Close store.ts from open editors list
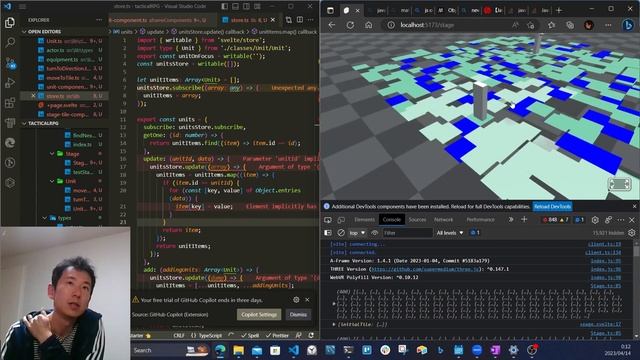Image resolution: width=640 pixels, height=360 pixels. pyautogui.click(x=33, y=96)
